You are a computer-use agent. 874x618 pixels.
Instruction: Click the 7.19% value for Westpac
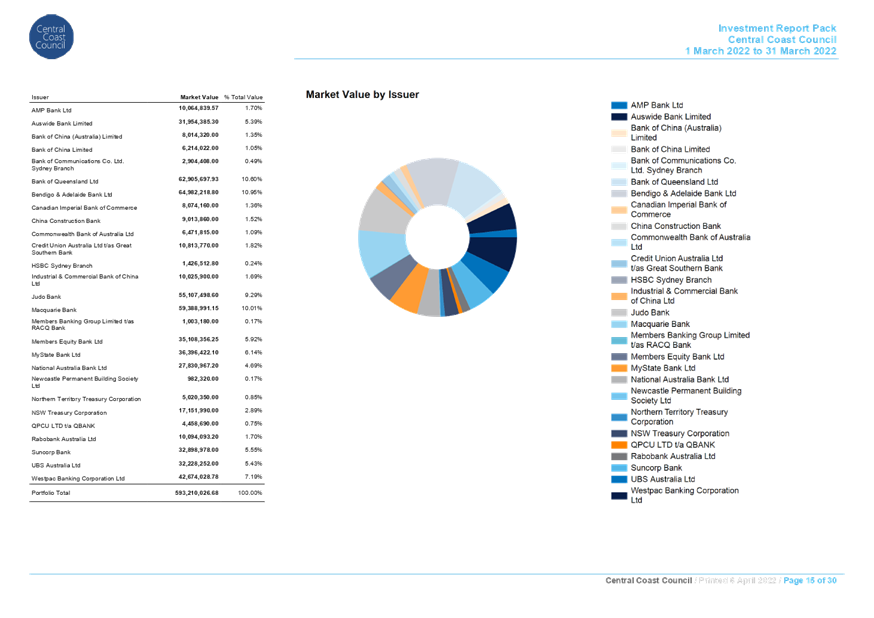pos(254,477)
